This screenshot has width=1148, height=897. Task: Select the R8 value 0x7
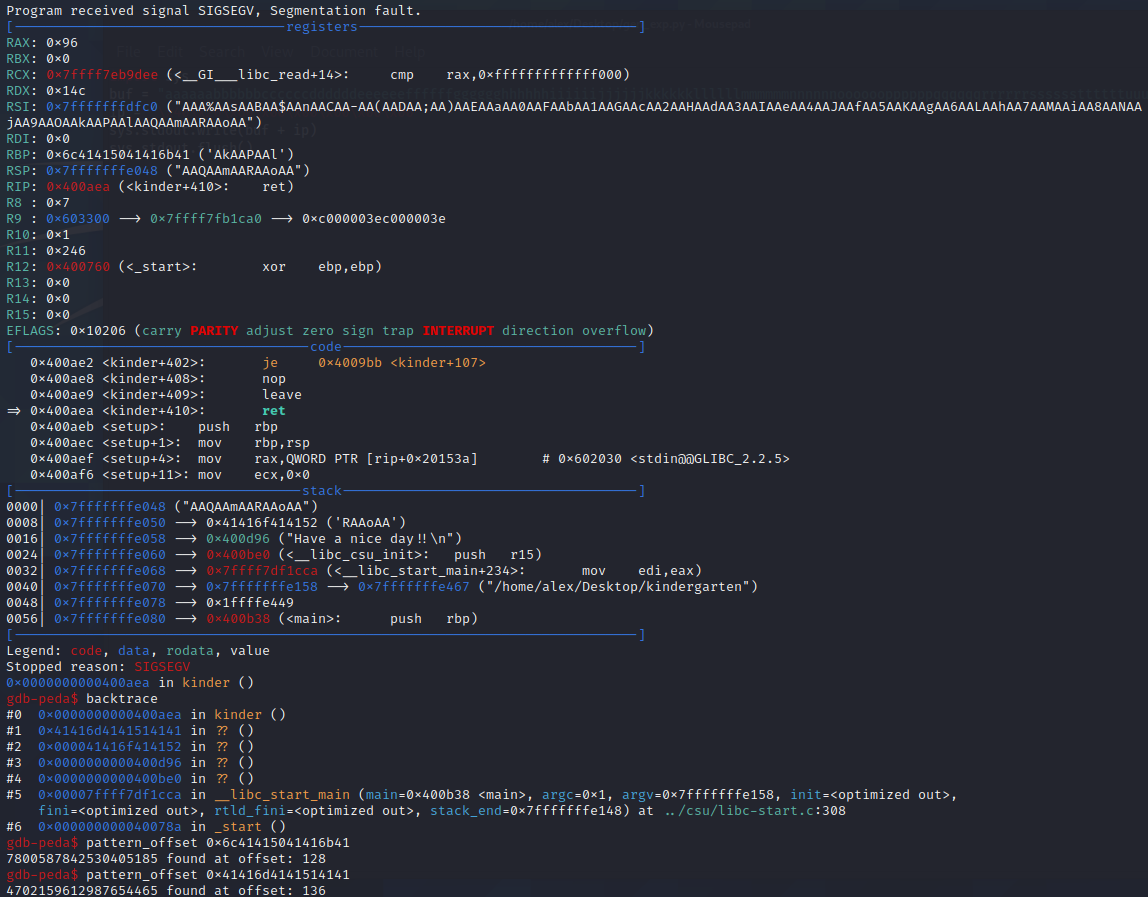pos(58,203)
